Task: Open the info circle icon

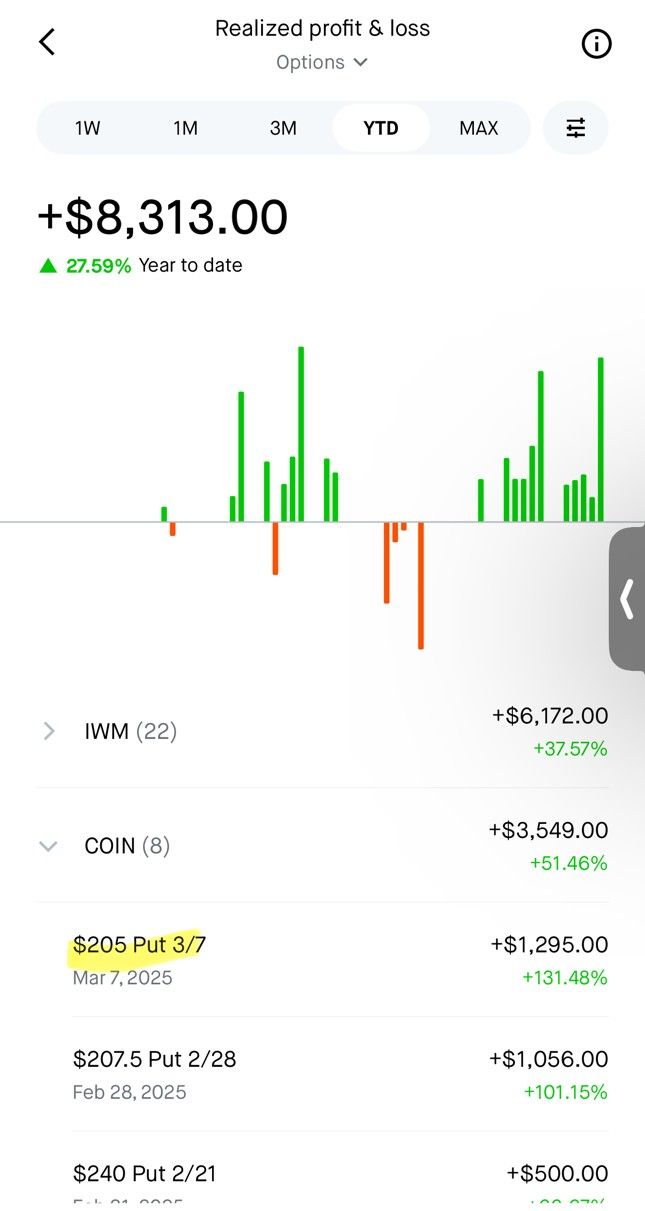Action: (x=596, y=44)
